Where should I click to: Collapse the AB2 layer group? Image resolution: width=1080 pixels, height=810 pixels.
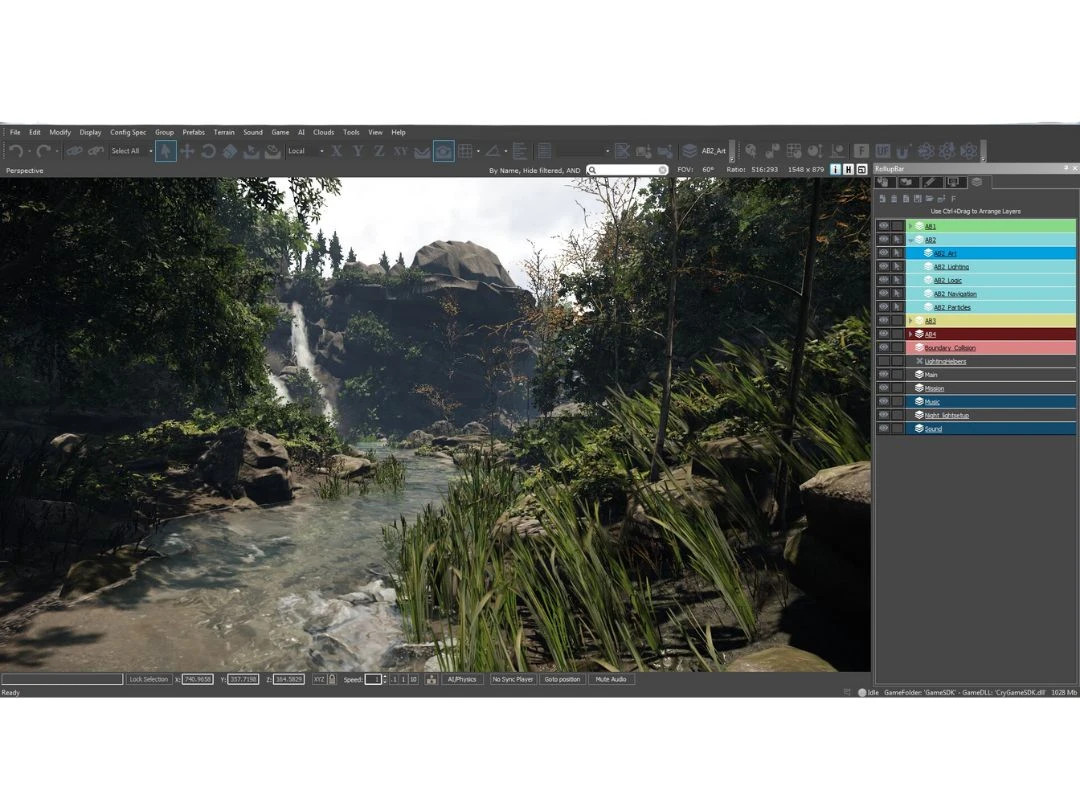tap(910, 240)
